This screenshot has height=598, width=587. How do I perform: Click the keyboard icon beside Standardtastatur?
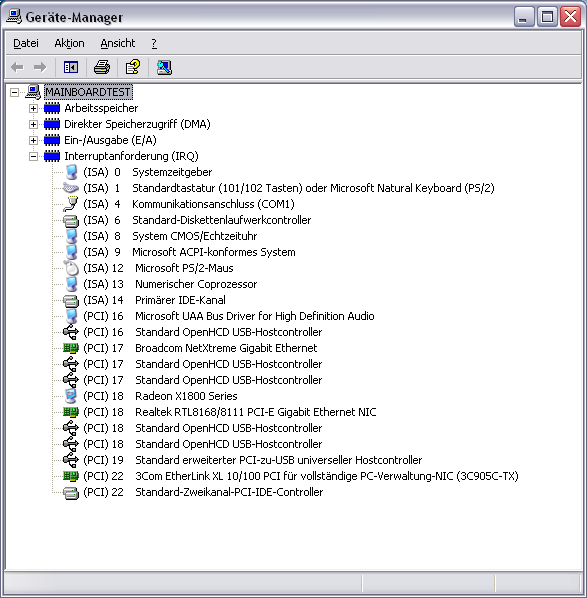(x=71, y=188)
